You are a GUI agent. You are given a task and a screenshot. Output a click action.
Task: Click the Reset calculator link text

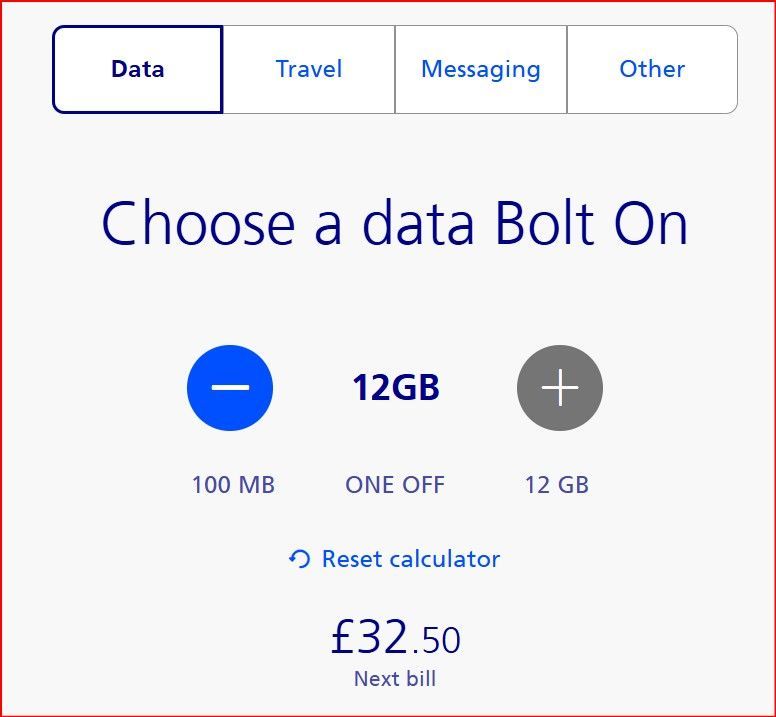click(411, 559)
